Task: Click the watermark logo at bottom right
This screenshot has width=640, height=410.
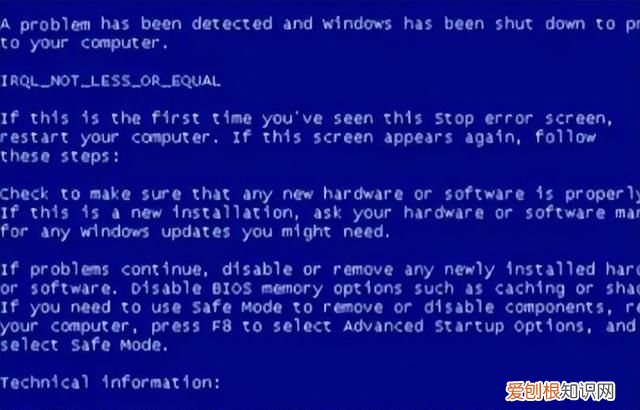Action: [560, 391]
